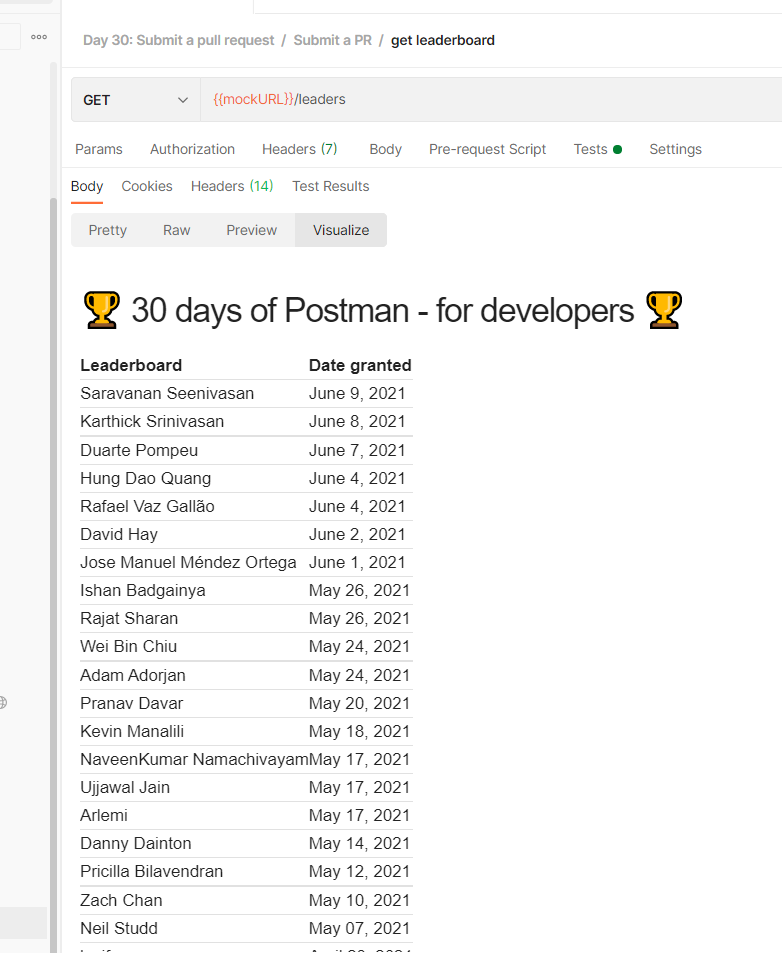This screenshot has width=782, height=953.
Task: Click 'Ujjawal Jain' in the table
Action: click(x=125, y=788)
